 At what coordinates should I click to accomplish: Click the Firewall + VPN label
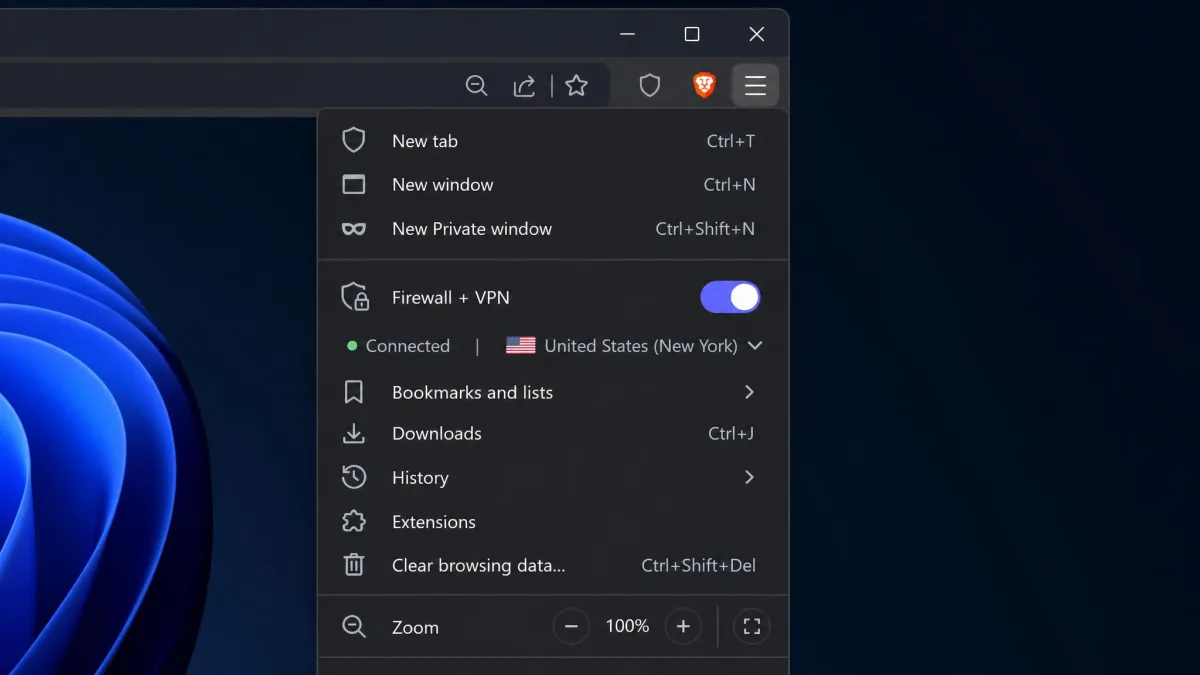pyautogui.click(x=451, y=297)
